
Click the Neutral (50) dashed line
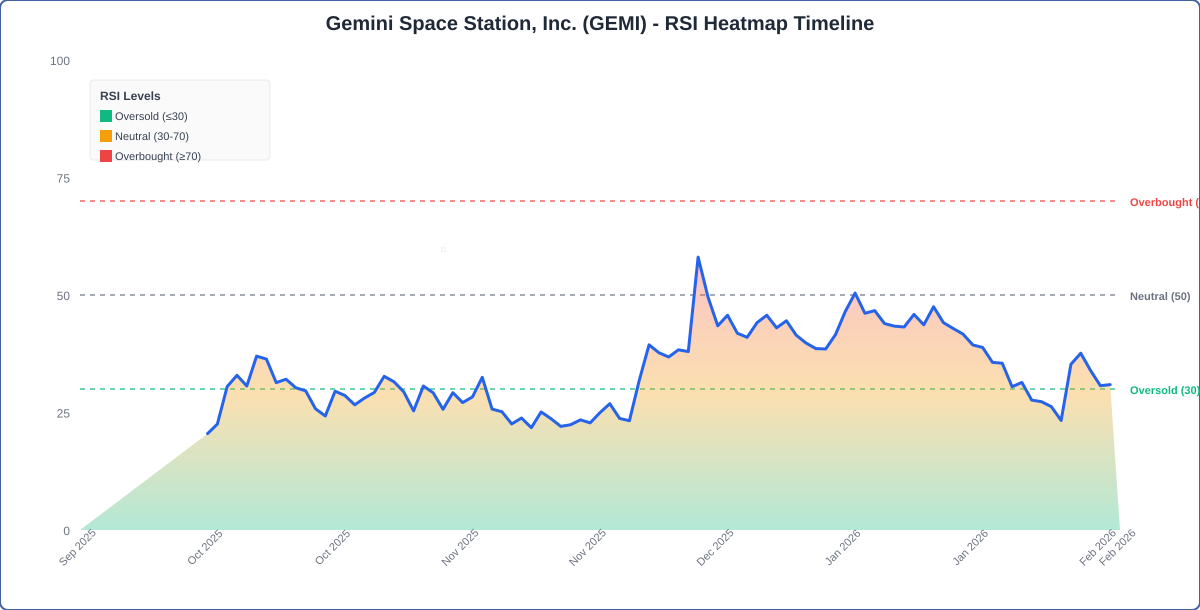coord(600,295)
